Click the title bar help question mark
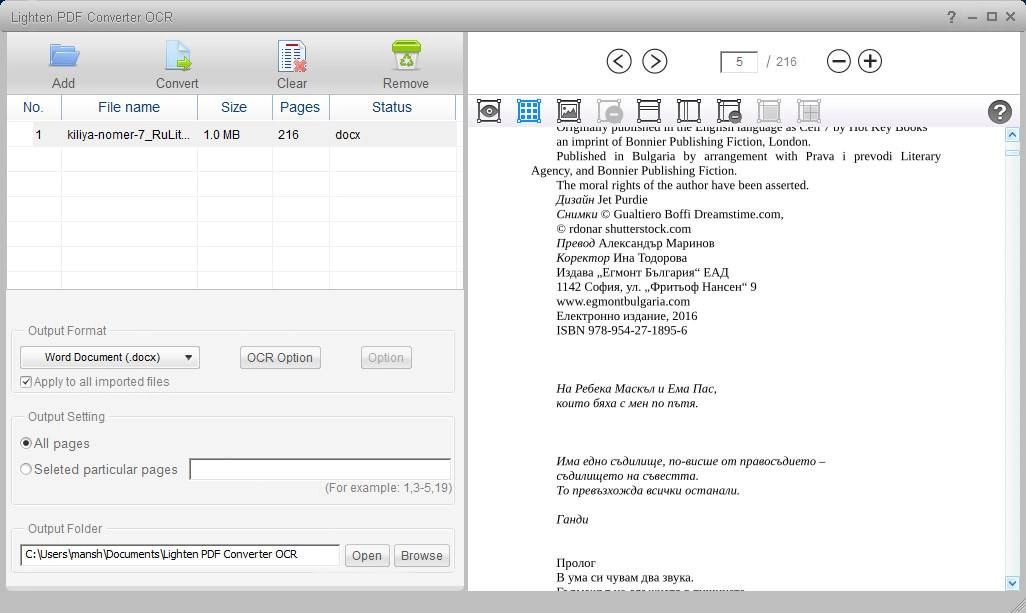Image resolution: width=1026 pixels, height=613 pixels. coord(951,17)
